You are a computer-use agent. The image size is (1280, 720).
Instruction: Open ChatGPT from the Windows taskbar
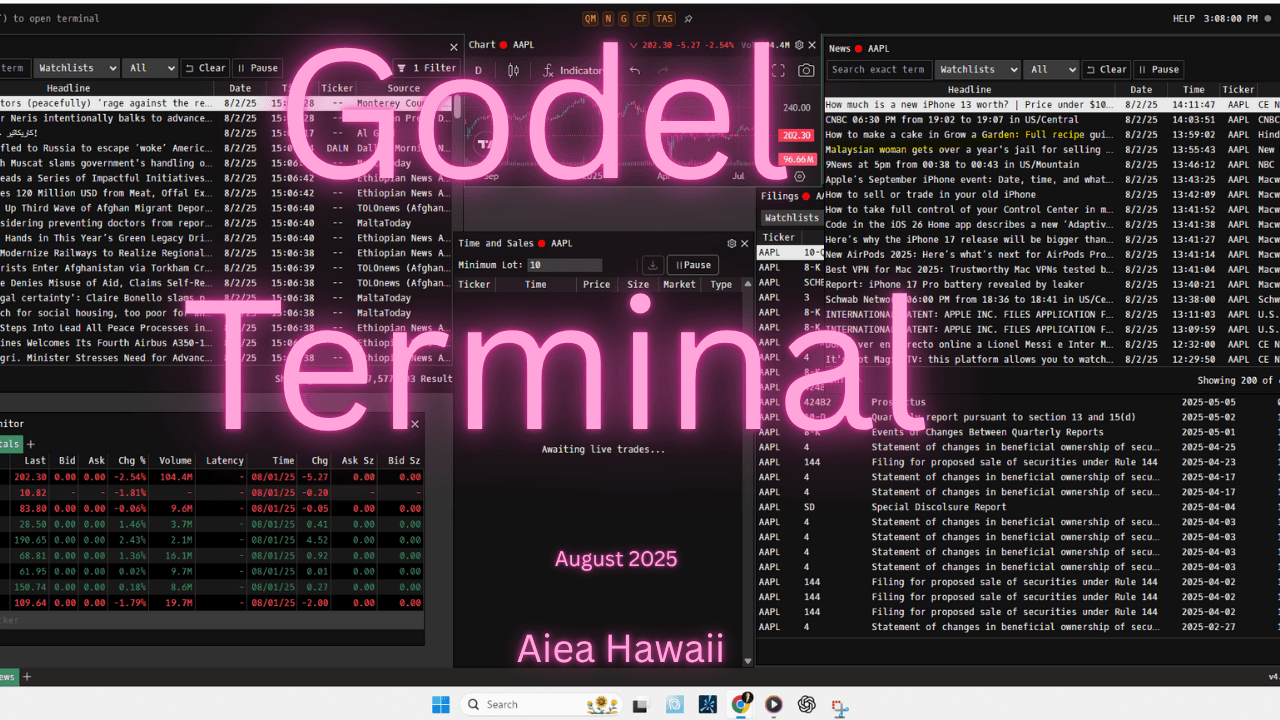click(x=806, y=704)
